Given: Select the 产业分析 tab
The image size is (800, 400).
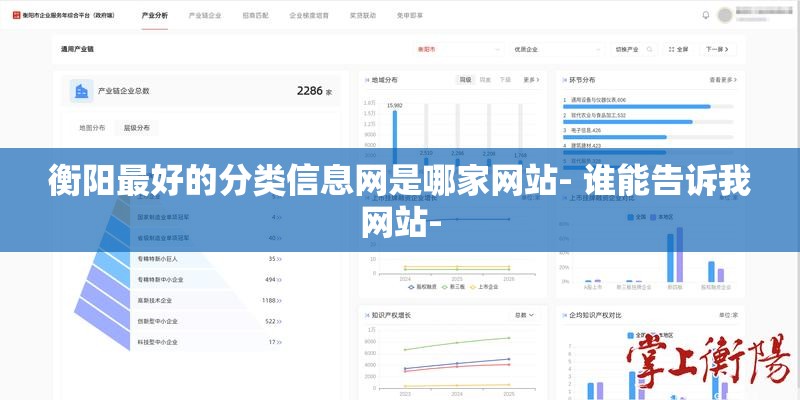Looking at the screenshot, I should click(155, 15).
